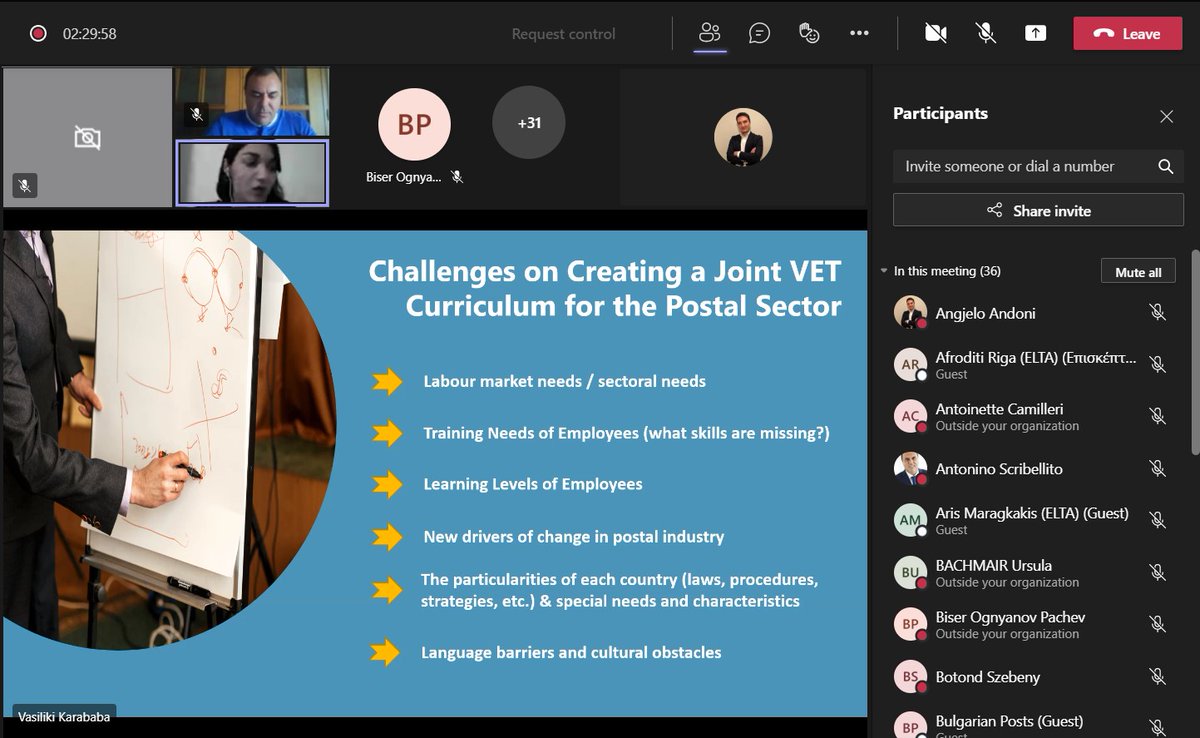Click the muted mic badge on blue shirt tile

click(x=197, y=115)
